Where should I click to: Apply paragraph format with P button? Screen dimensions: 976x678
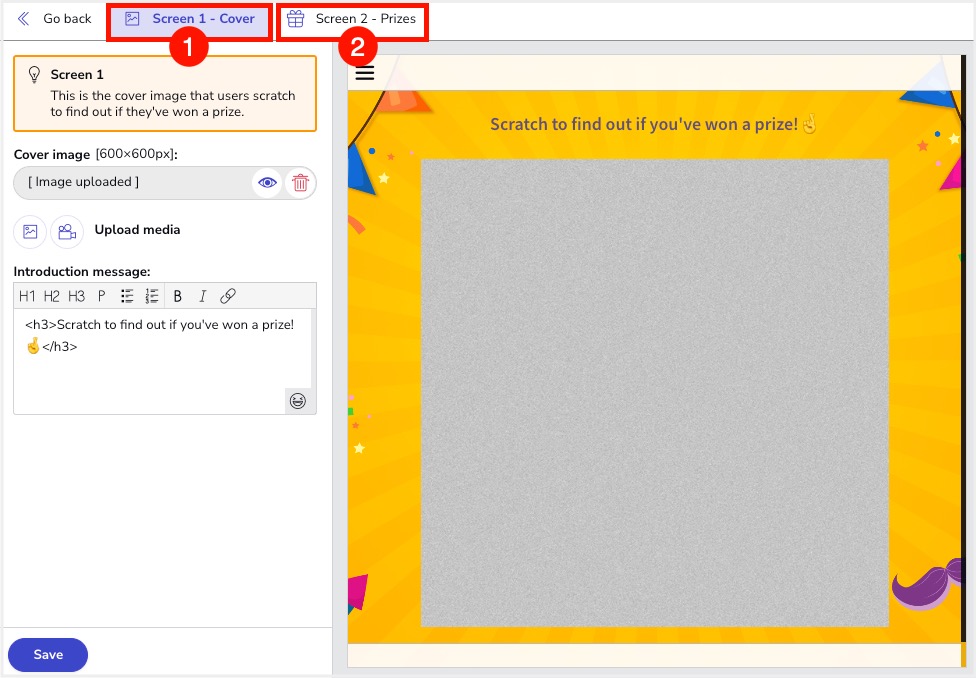[x=101, y=296]
